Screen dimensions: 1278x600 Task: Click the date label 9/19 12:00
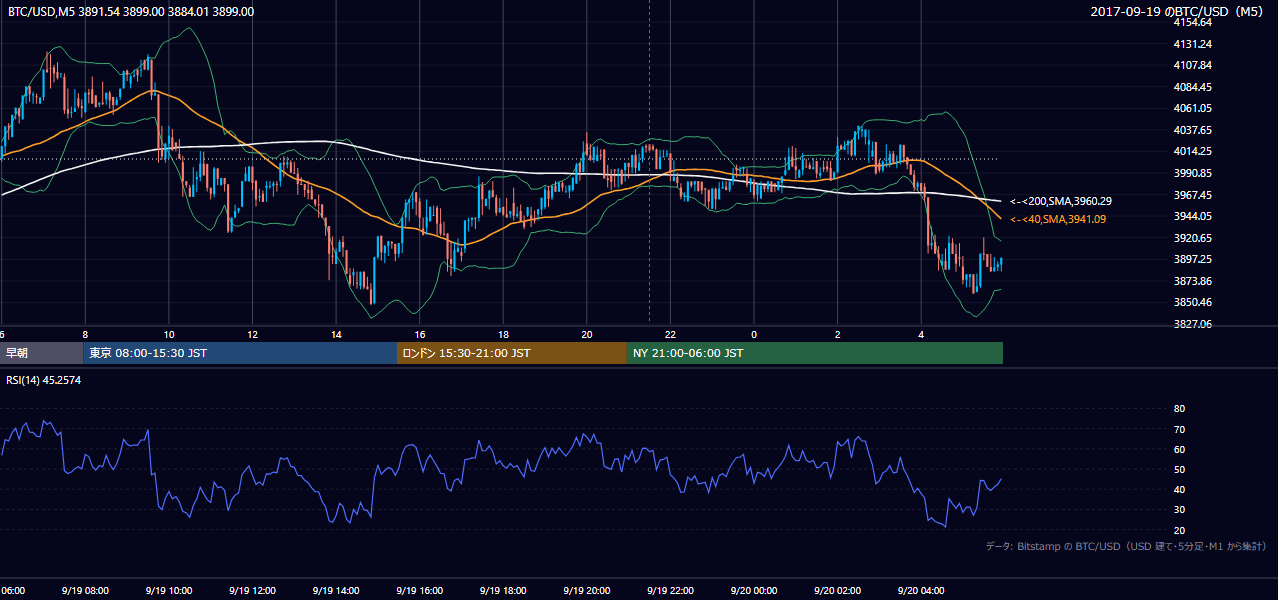point(252,591)
